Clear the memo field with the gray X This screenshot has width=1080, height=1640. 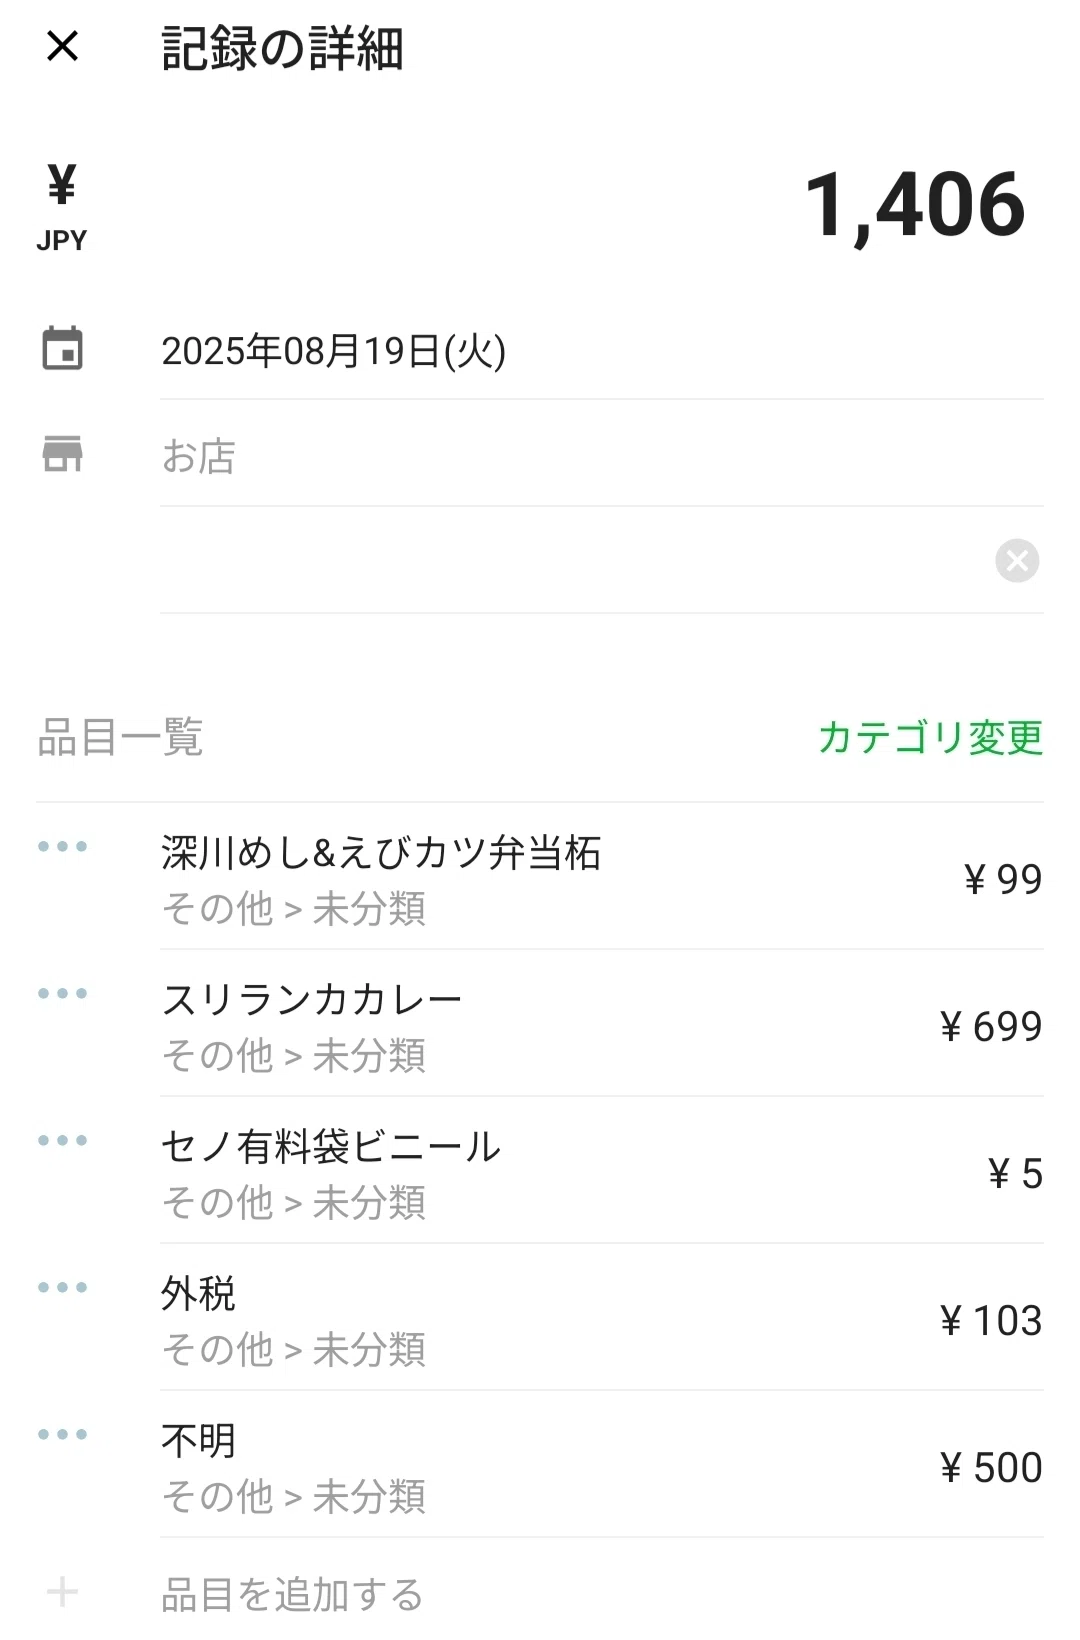coord(1017,560)
